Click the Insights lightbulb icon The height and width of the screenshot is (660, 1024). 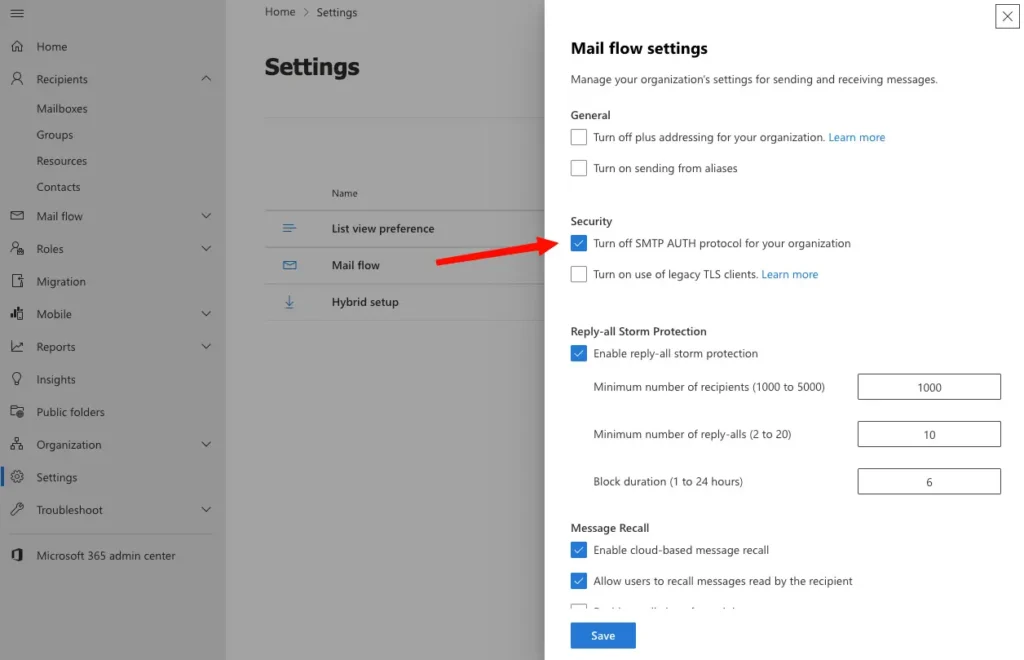(17, 379)
